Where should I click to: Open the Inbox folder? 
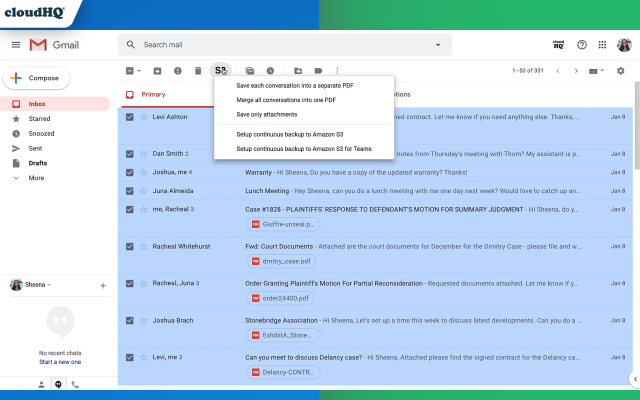click(x=55, y=104)
